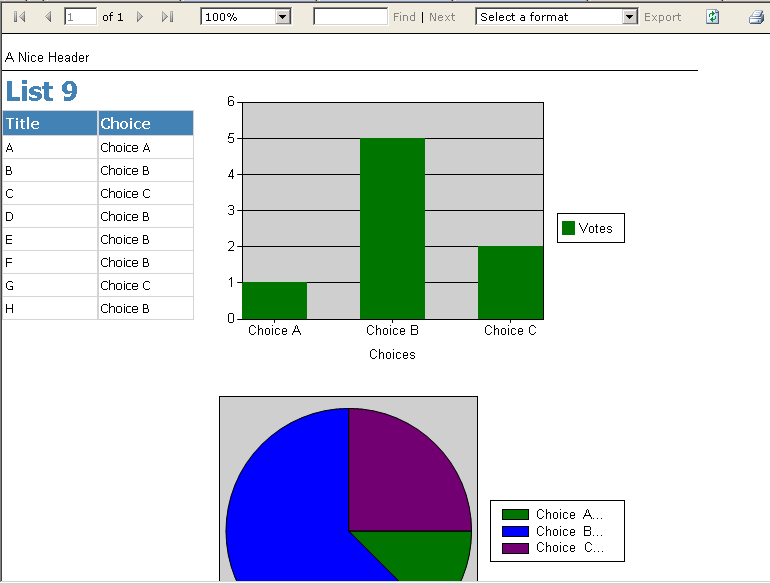
Task: Select 'Choice A' cell in the table
Action: (x=146, y=147)
